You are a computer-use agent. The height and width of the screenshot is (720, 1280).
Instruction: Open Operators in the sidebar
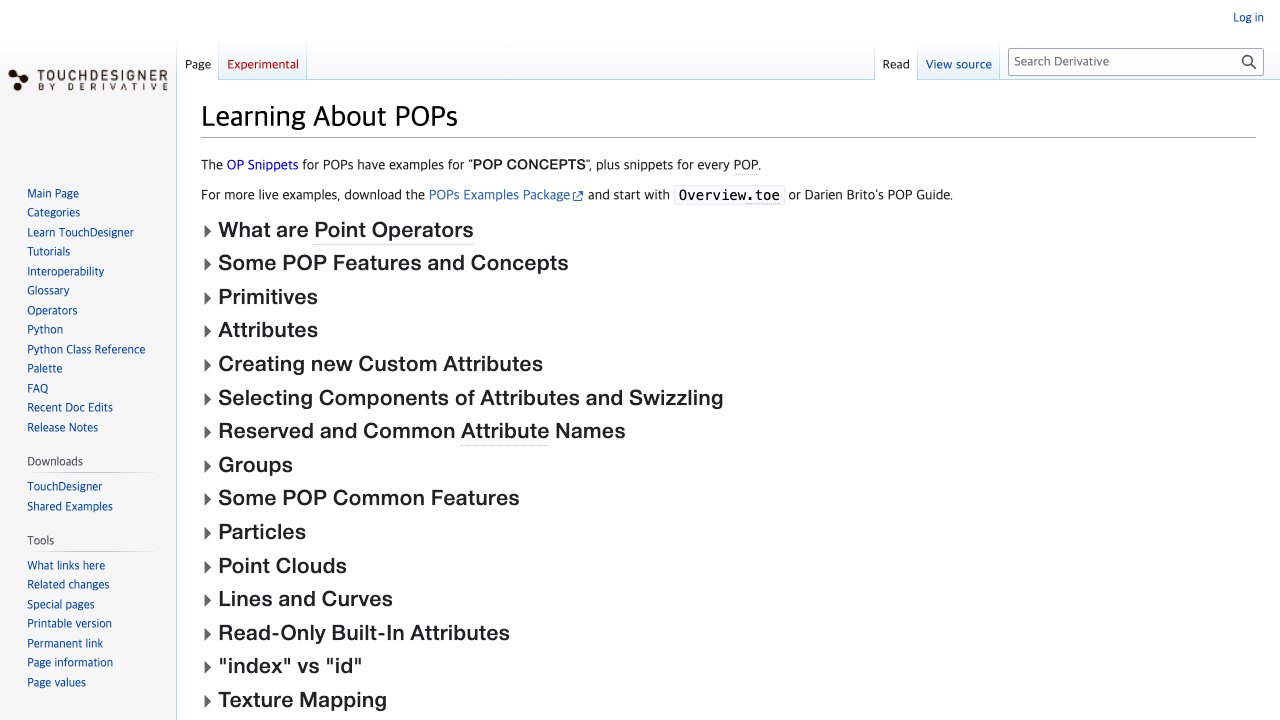click(x=52, y=311)
